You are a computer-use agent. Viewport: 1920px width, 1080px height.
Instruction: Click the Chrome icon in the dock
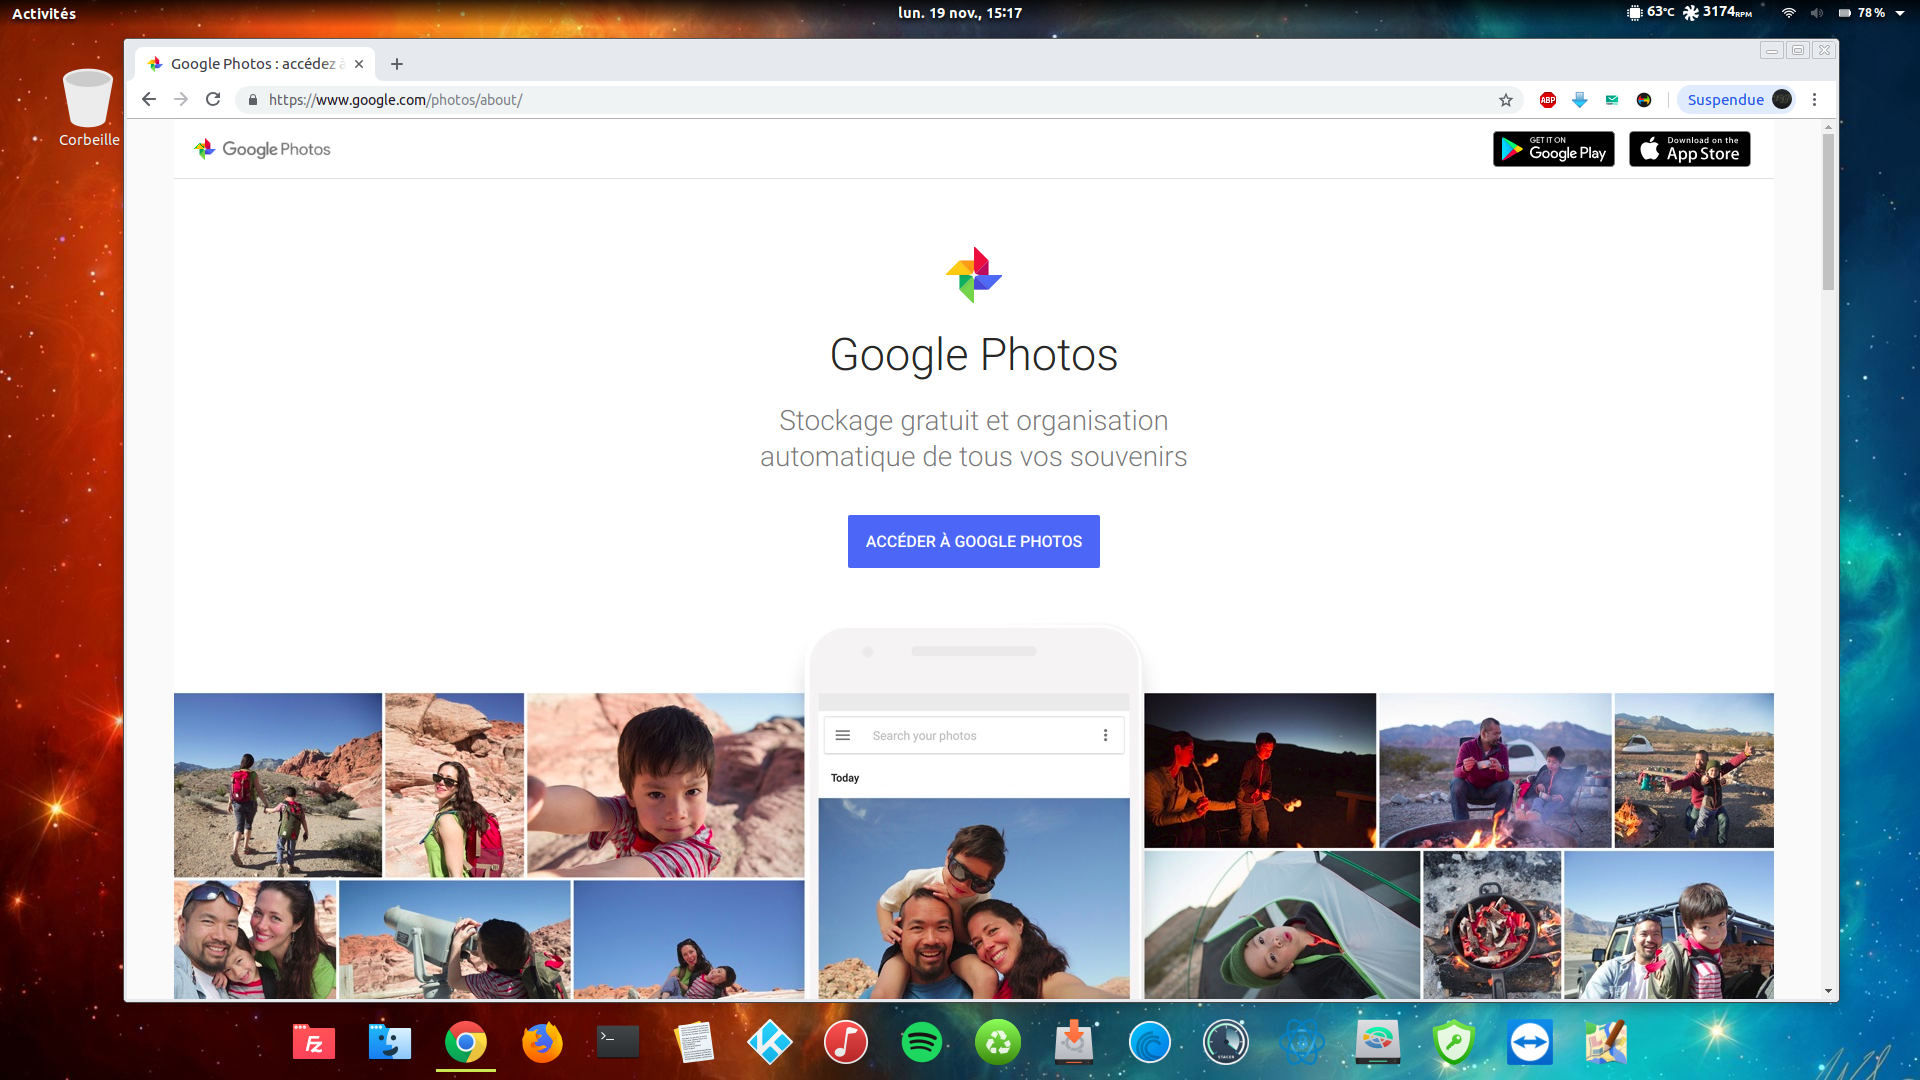(x=466, y=1043)
